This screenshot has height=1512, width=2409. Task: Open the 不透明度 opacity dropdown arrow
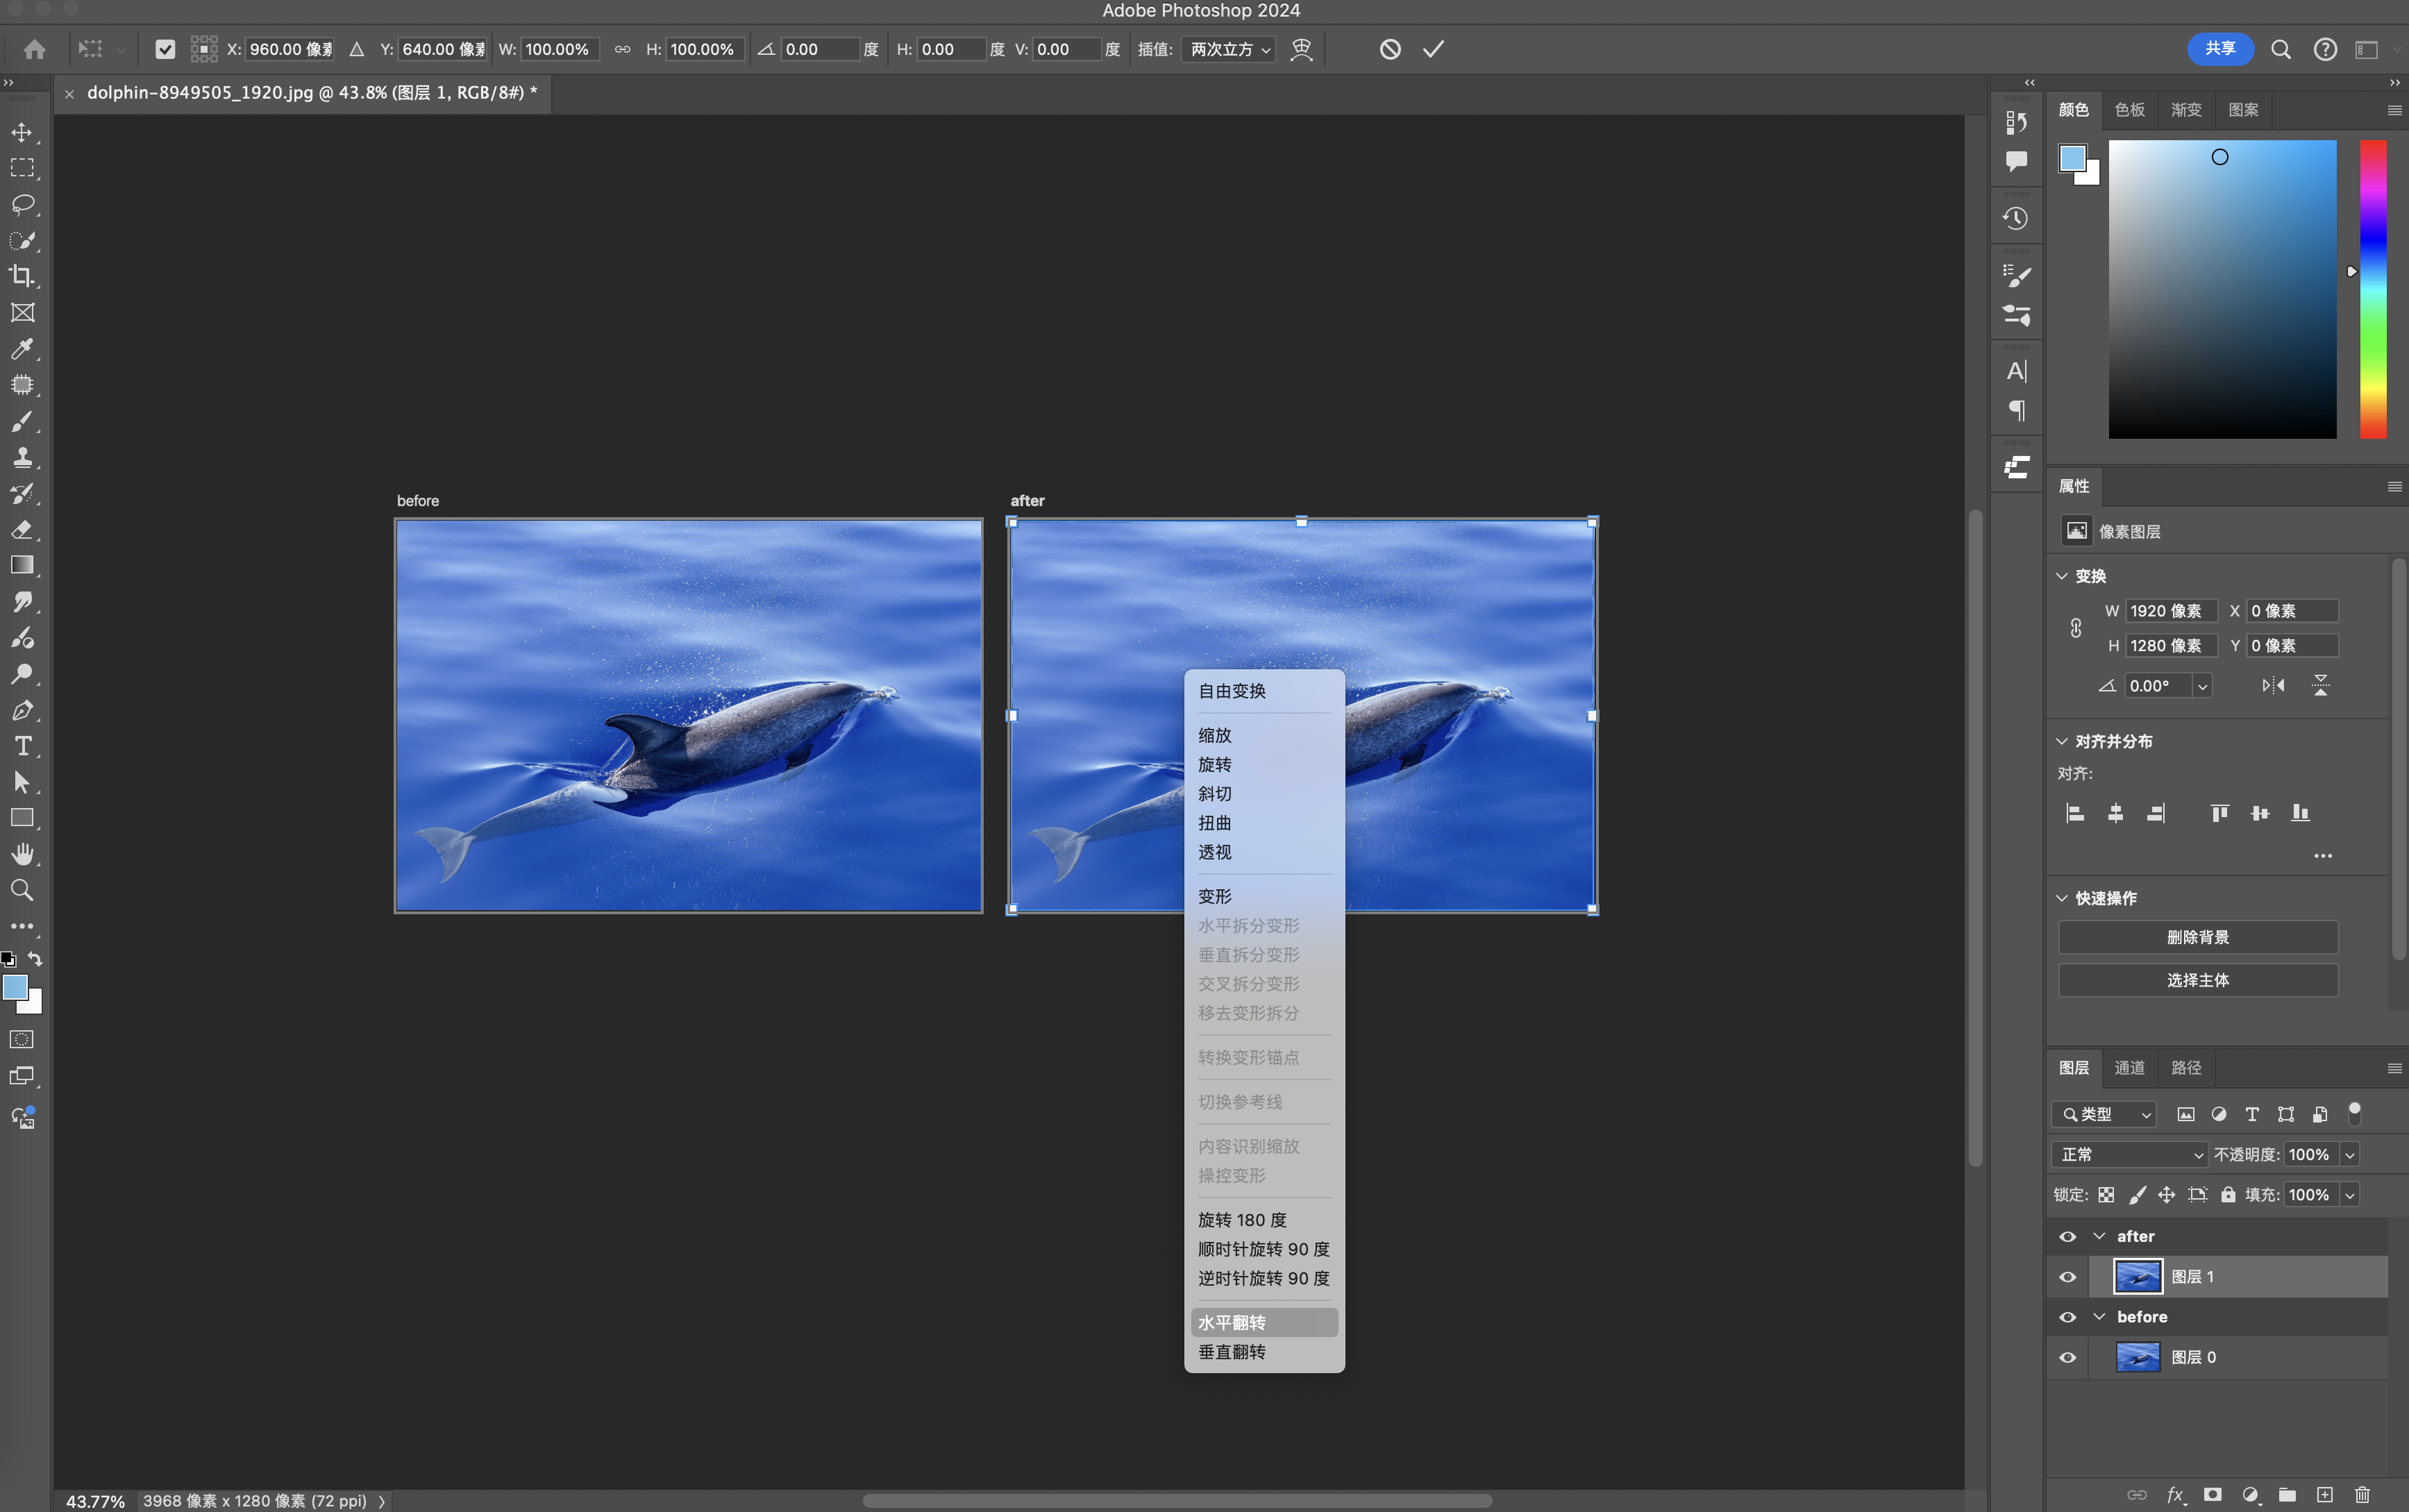tap(2350, 1155)
